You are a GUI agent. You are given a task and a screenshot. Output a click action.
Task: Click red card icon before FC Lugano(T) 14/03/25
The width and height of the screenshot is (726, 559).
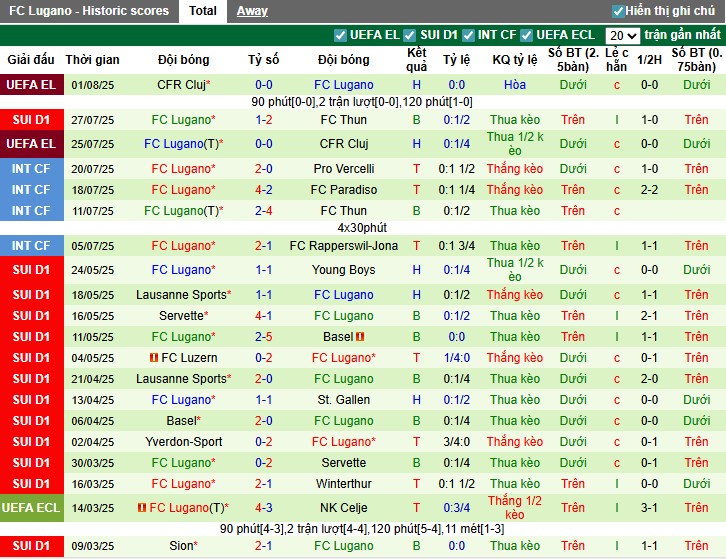tap(142, 508)
